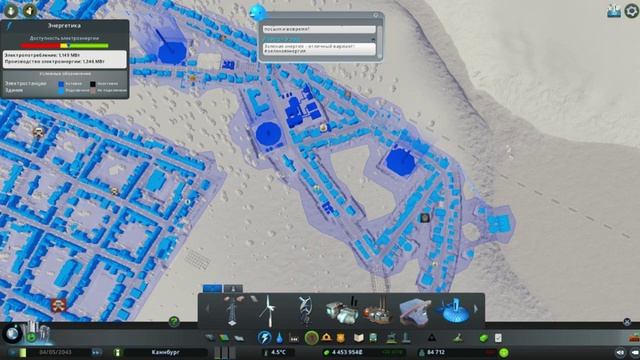Click the Chirper blue bird icon
Screen dimensions: 640x360
point(258,12)
